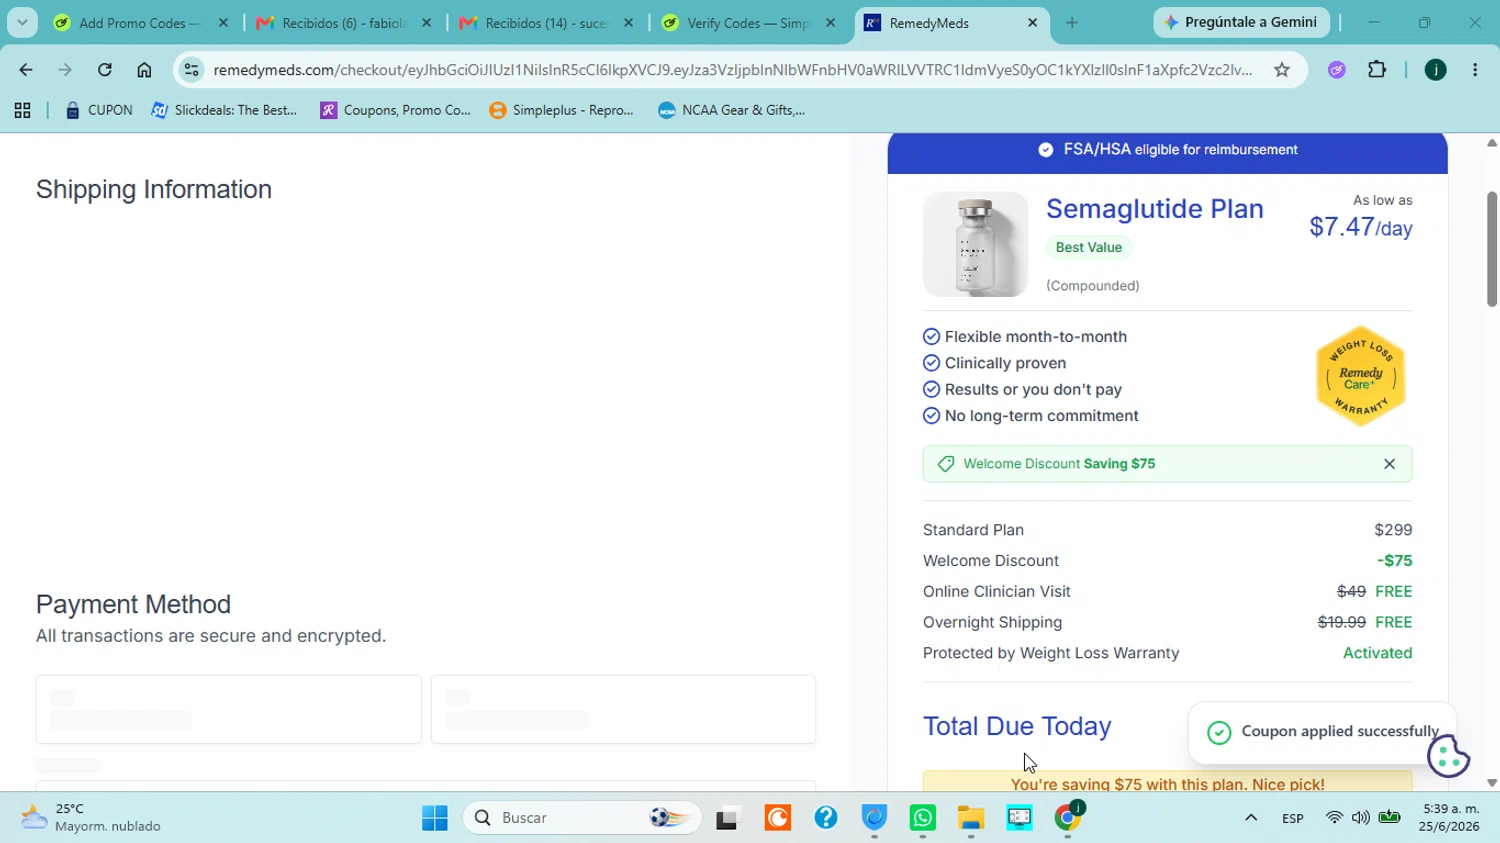This screenshot has height=843, width=1500.
Task: Open the NCAA Gear & Gifts bookmark
Action: pos(731,110)
